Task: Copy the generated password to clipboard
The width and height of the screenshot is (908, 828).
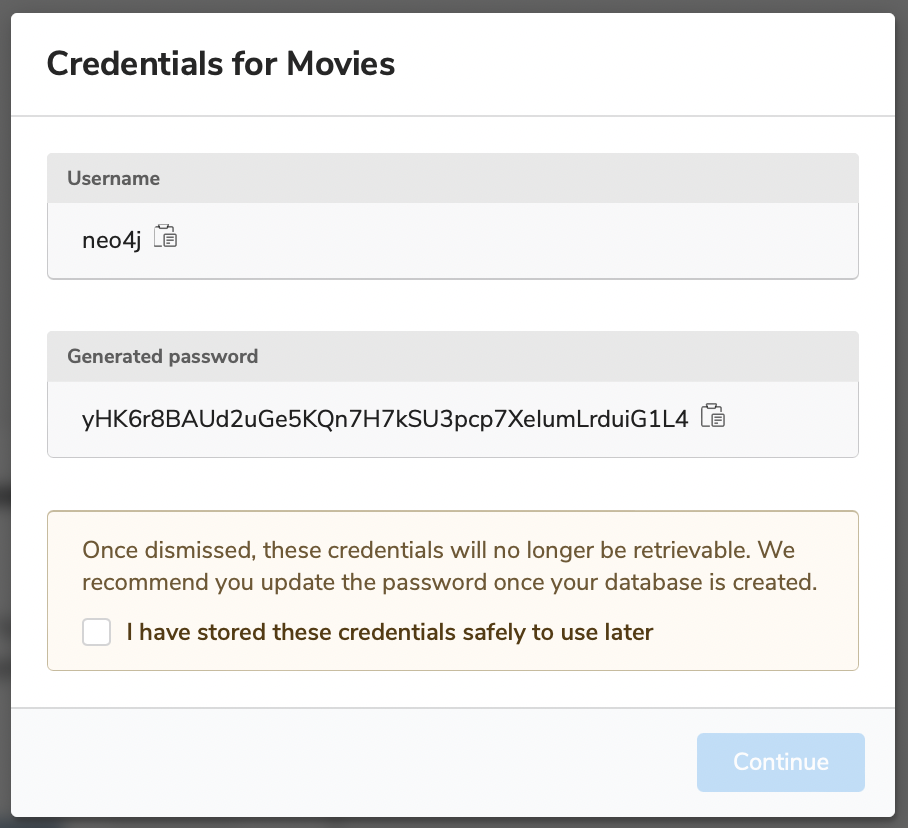Action: pos(712,415)
